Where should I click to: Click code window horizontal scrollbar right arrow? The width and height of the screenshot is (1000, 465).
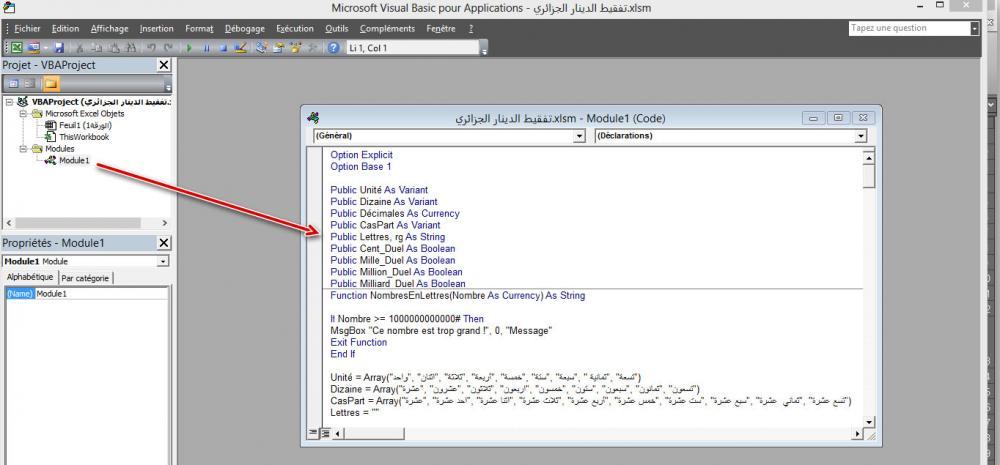point(857,433)
